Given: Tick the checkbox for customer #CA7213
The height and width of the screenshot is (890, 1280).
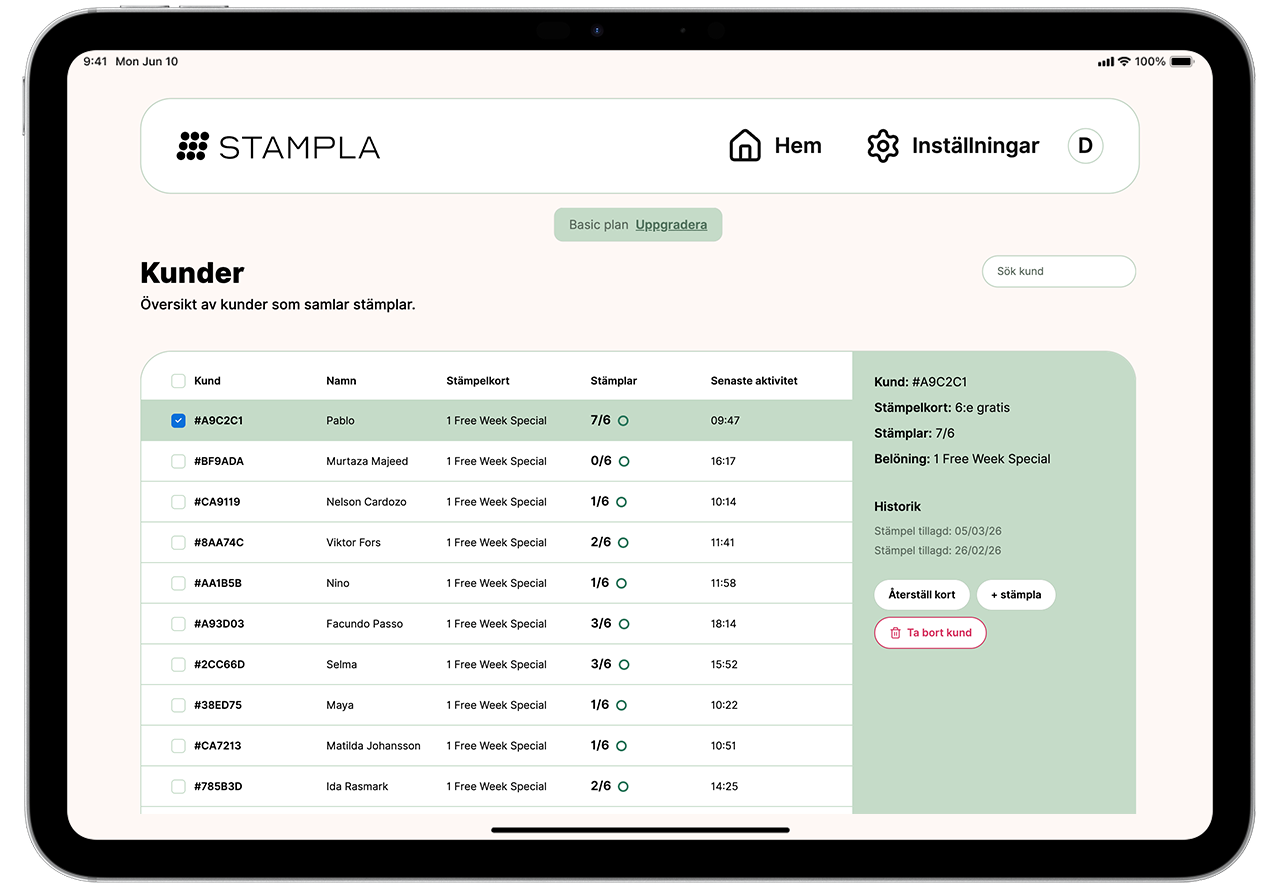Looking at the screenshot, I should [178, 746].
